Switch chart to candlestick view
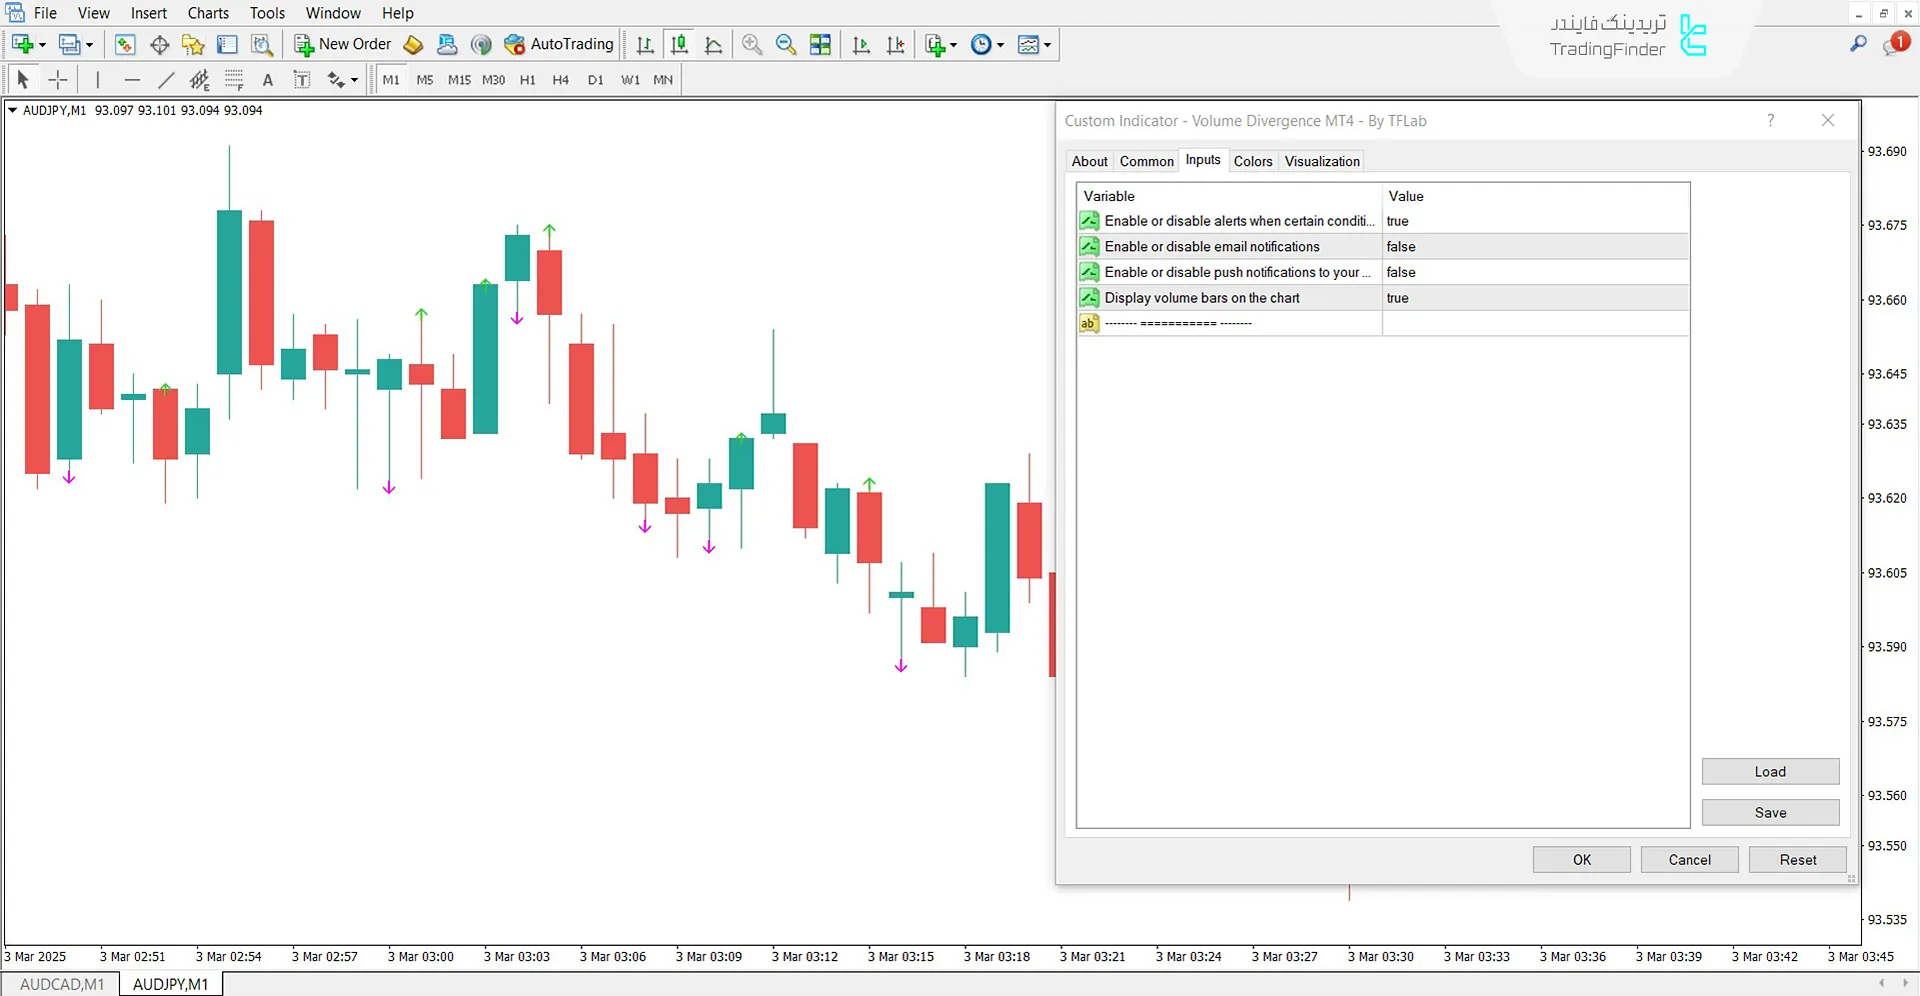The image size is (1920, 996). (x=679, y=44)
